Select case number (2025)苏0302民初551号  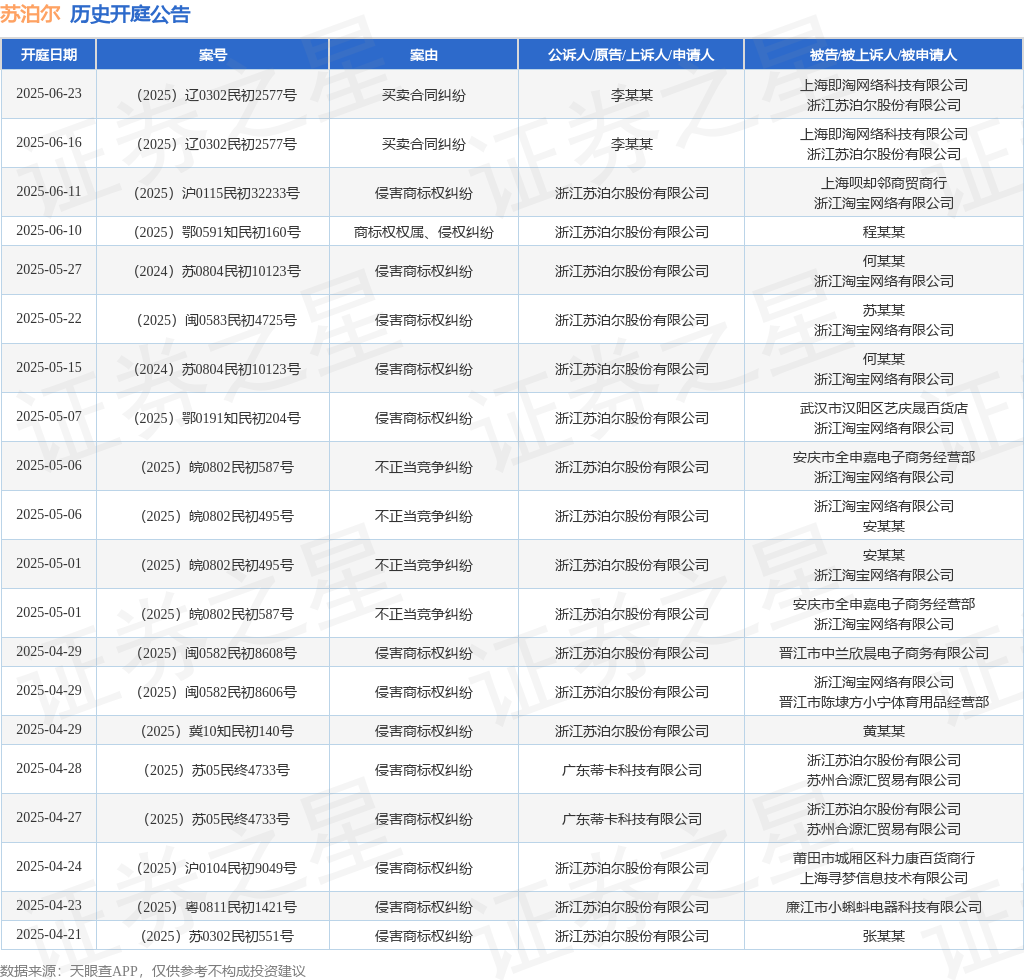[x=217, y=937]
